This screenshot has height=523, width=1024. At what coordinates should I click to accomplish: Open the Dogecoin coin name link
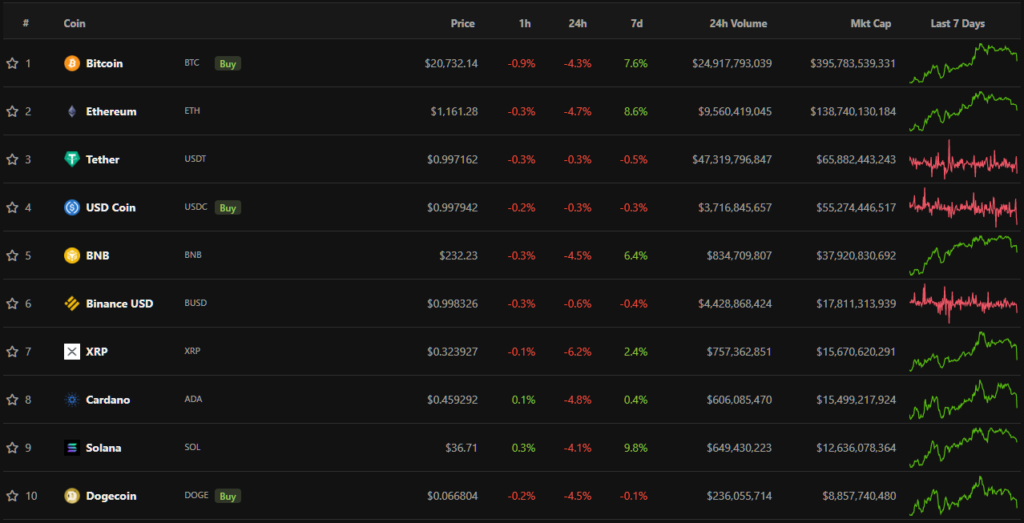tap(112, 496)
